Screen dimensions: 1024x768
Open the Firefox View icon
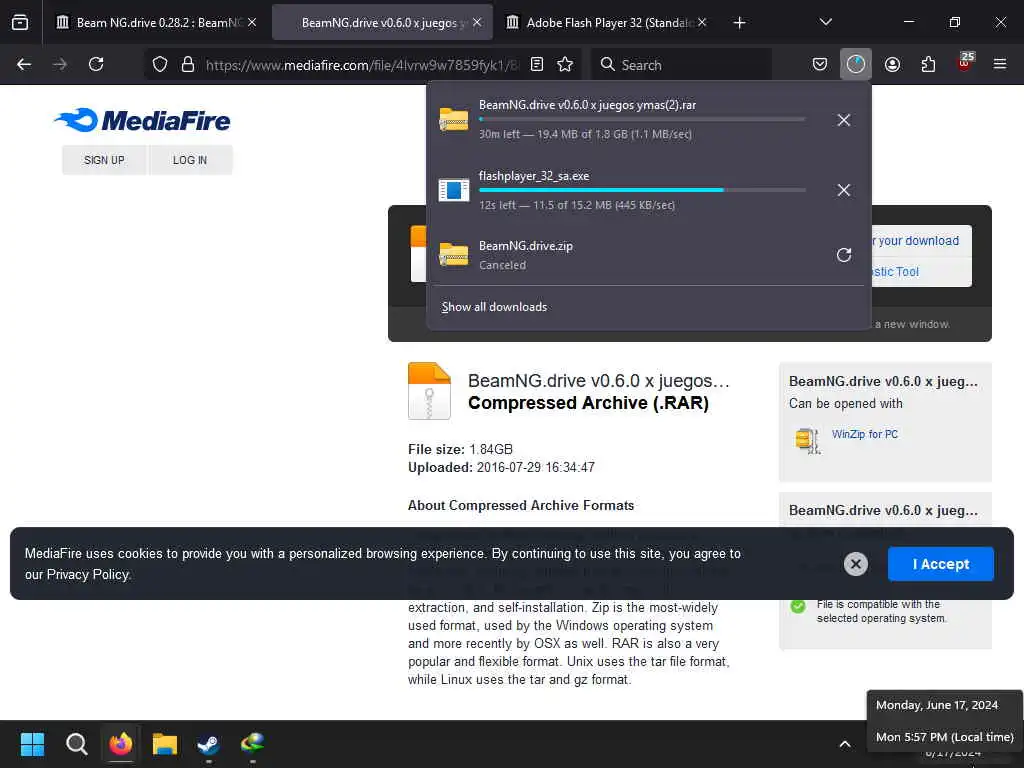[x=20, y=22]
